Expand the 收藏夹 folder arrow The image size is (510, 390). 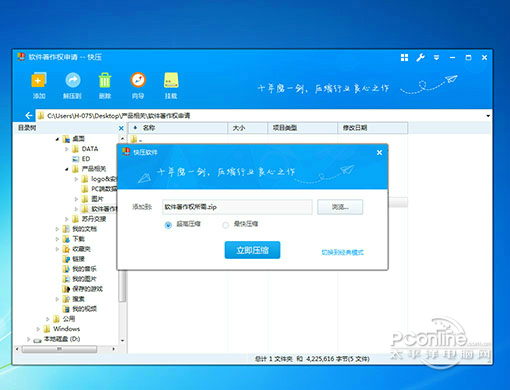(x=57, y=249)
